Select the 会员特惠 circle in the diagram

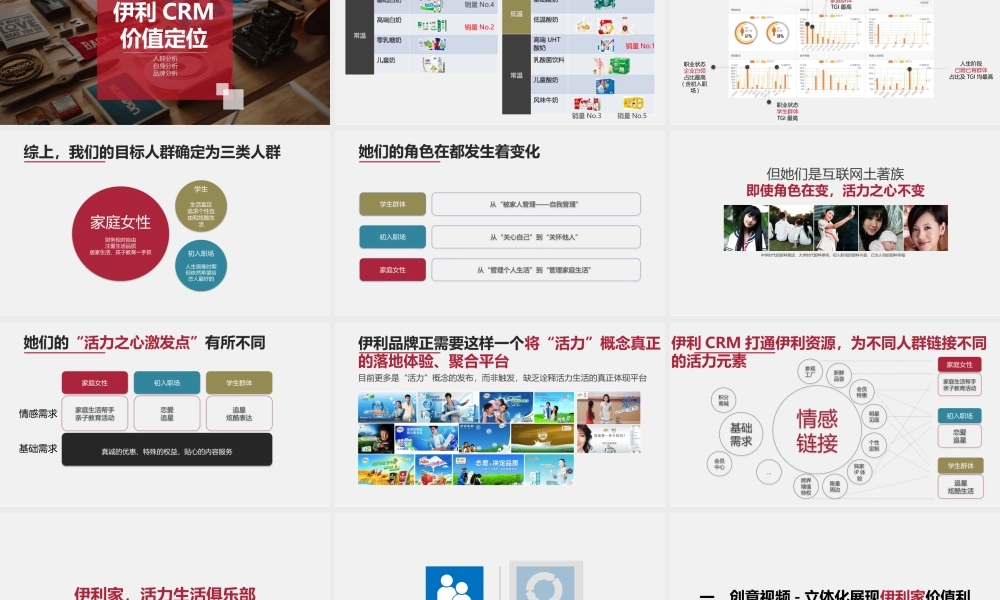point(863,391)
